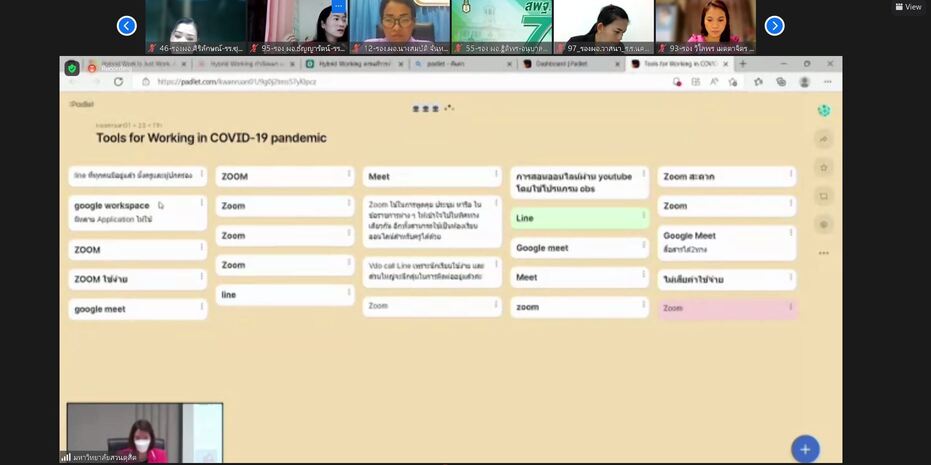Image resolution: width=931 pixels, height=465 pixels.
Task: Open browser favorites star icon
Action: pyautogui.click(x=758, y=82)
